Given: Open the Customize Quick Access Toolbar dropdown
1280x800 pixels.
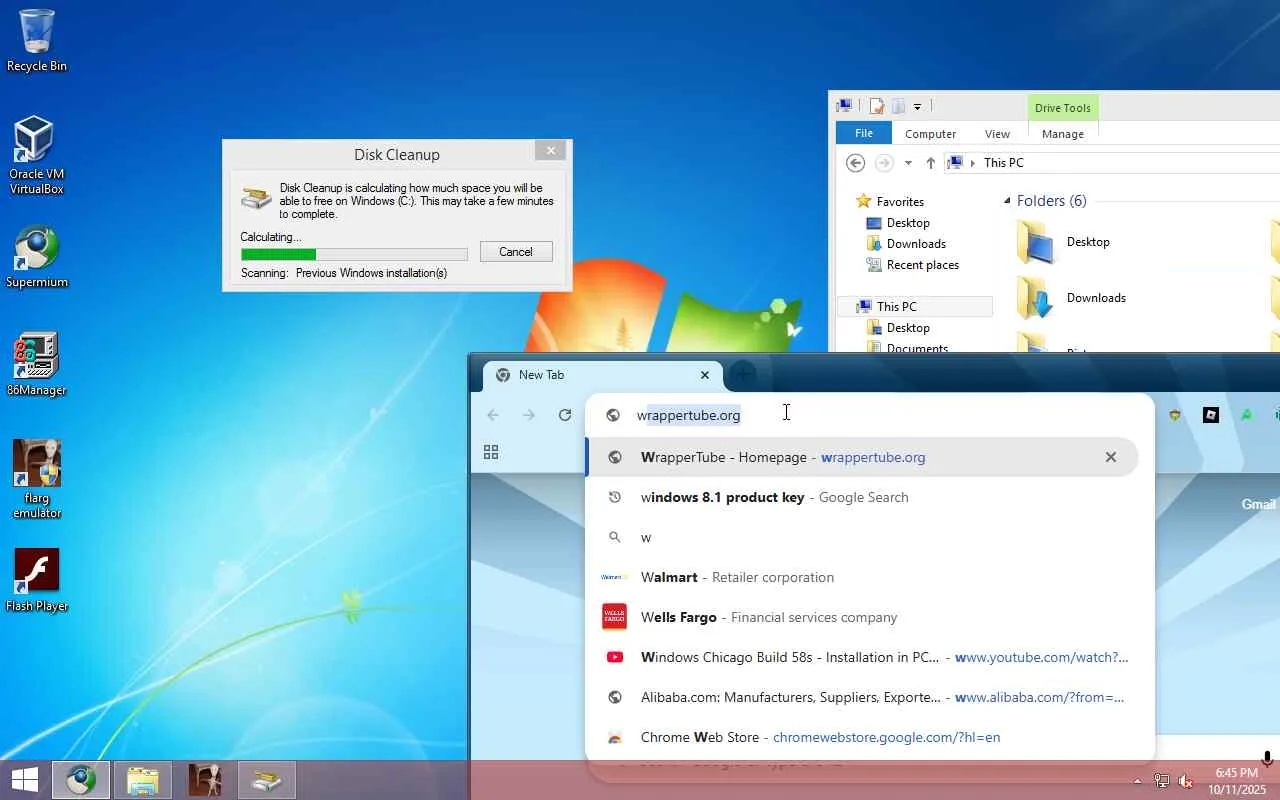Looking at the screenshot, I should pos(917,106).
